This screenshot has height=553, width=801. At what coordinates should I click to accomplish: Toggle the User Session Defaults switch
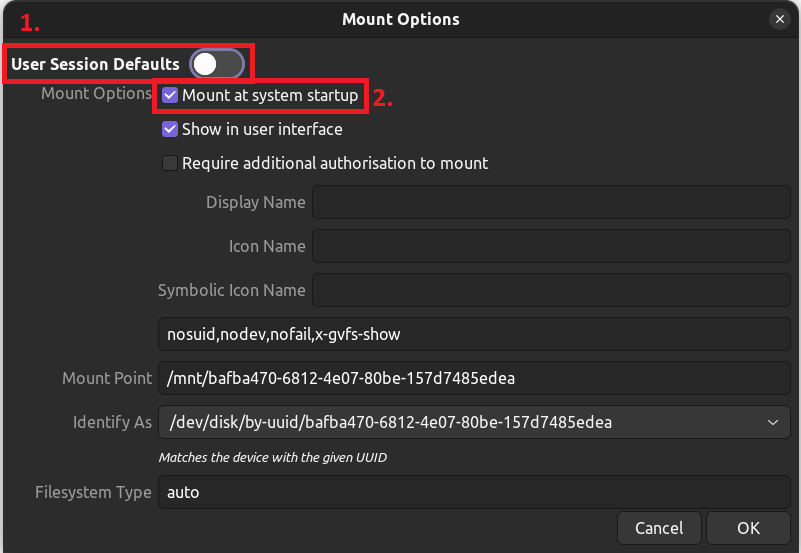[217, 64]
